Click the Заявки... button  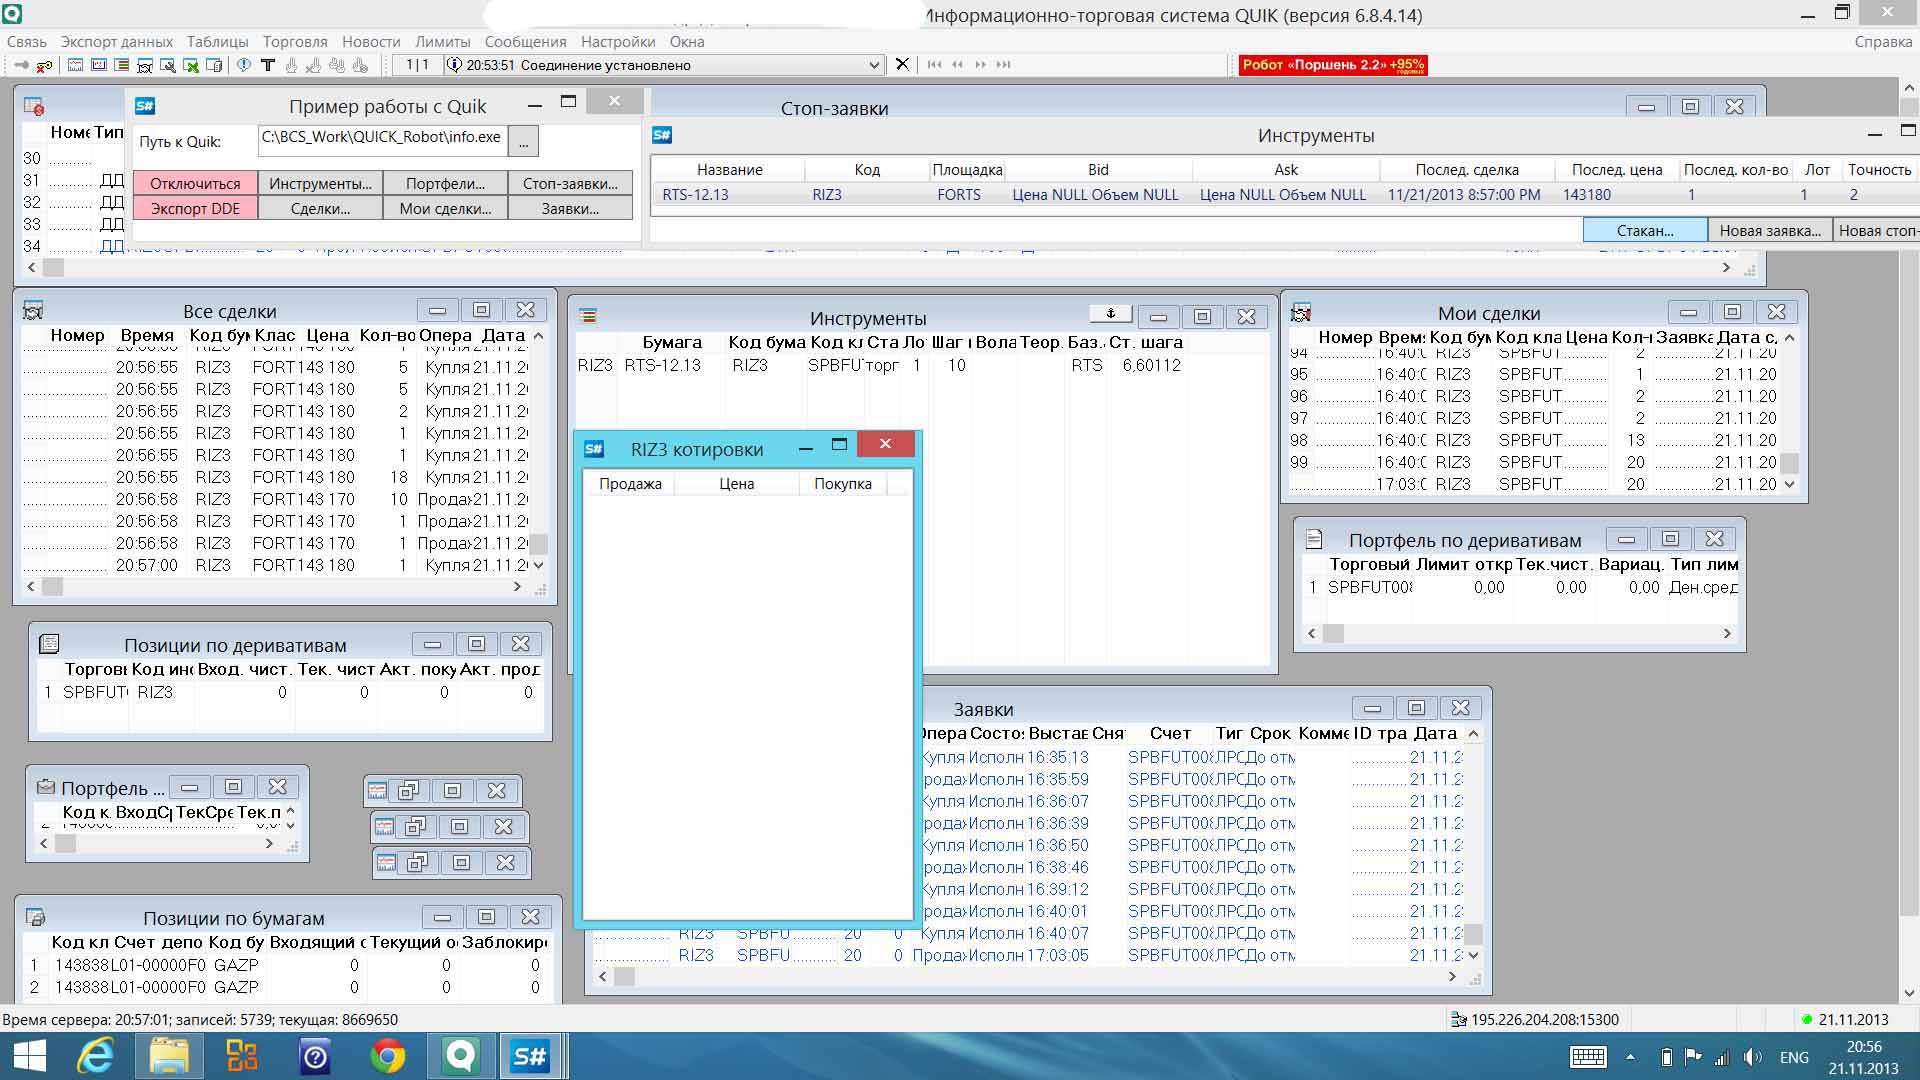(x=570, y=208)
